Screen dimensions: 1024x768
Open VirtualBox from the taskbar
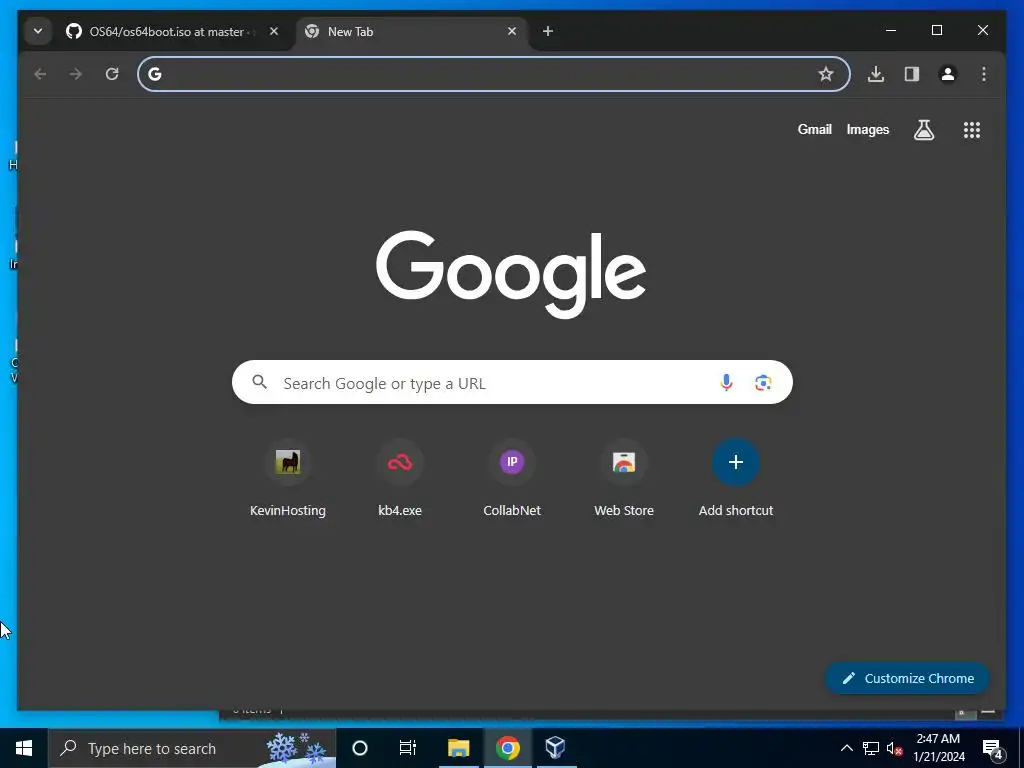(555, 748)
